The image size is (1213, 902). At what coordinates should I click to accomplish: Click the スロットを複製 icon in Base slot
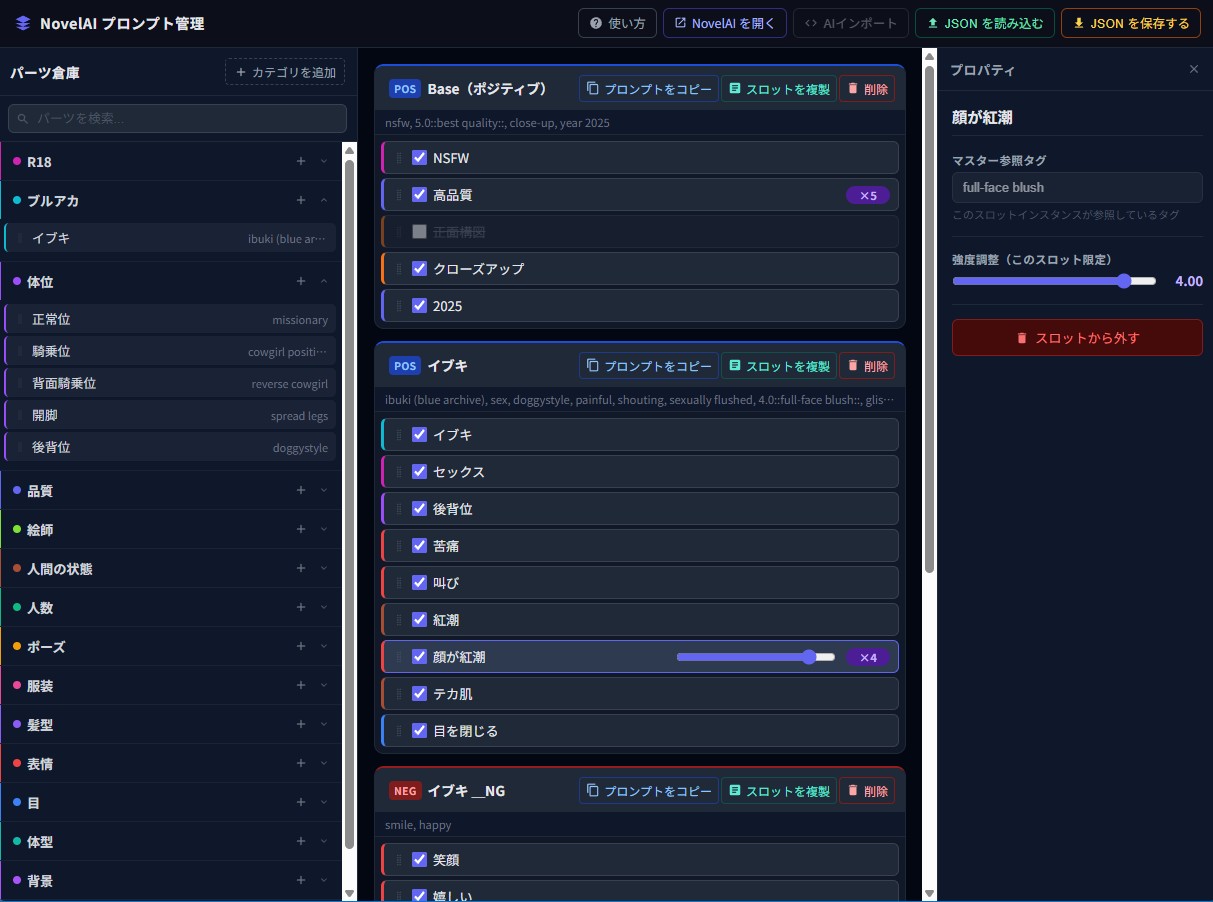(735, 89)
